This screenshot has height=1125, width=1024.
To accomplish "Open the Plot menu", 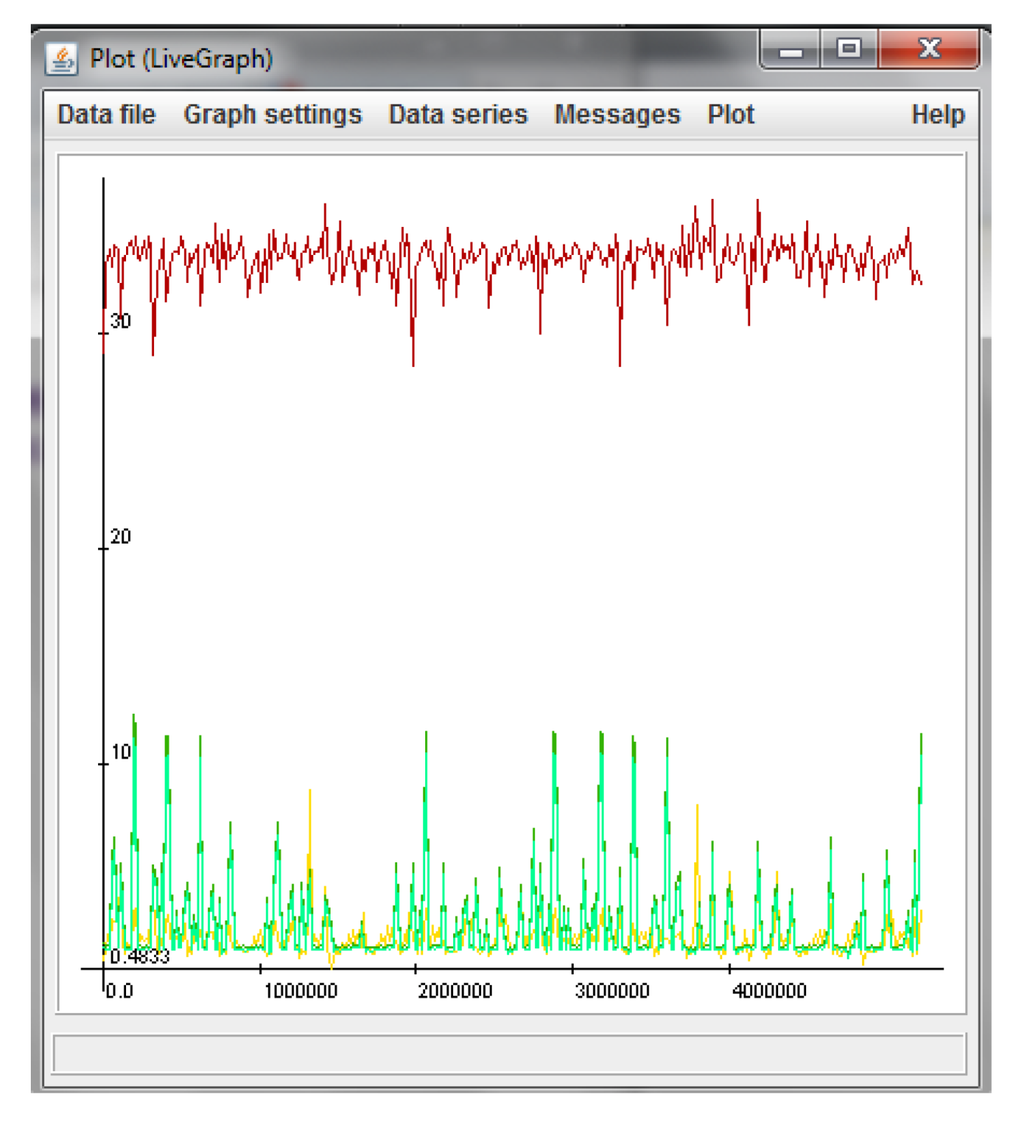I will click(731, 115).
